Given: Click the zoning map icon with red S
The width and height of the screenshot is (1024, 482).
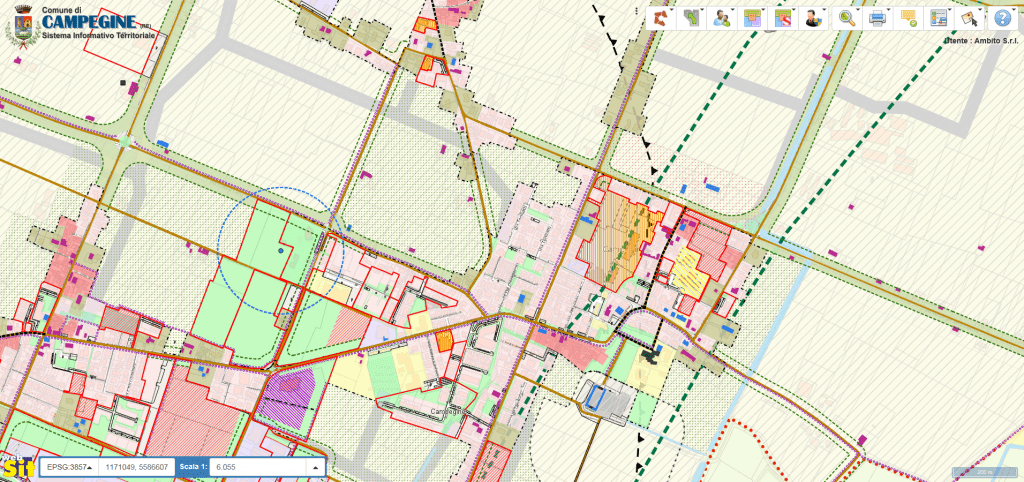Looking at the screenshot, I should [784, 18].
